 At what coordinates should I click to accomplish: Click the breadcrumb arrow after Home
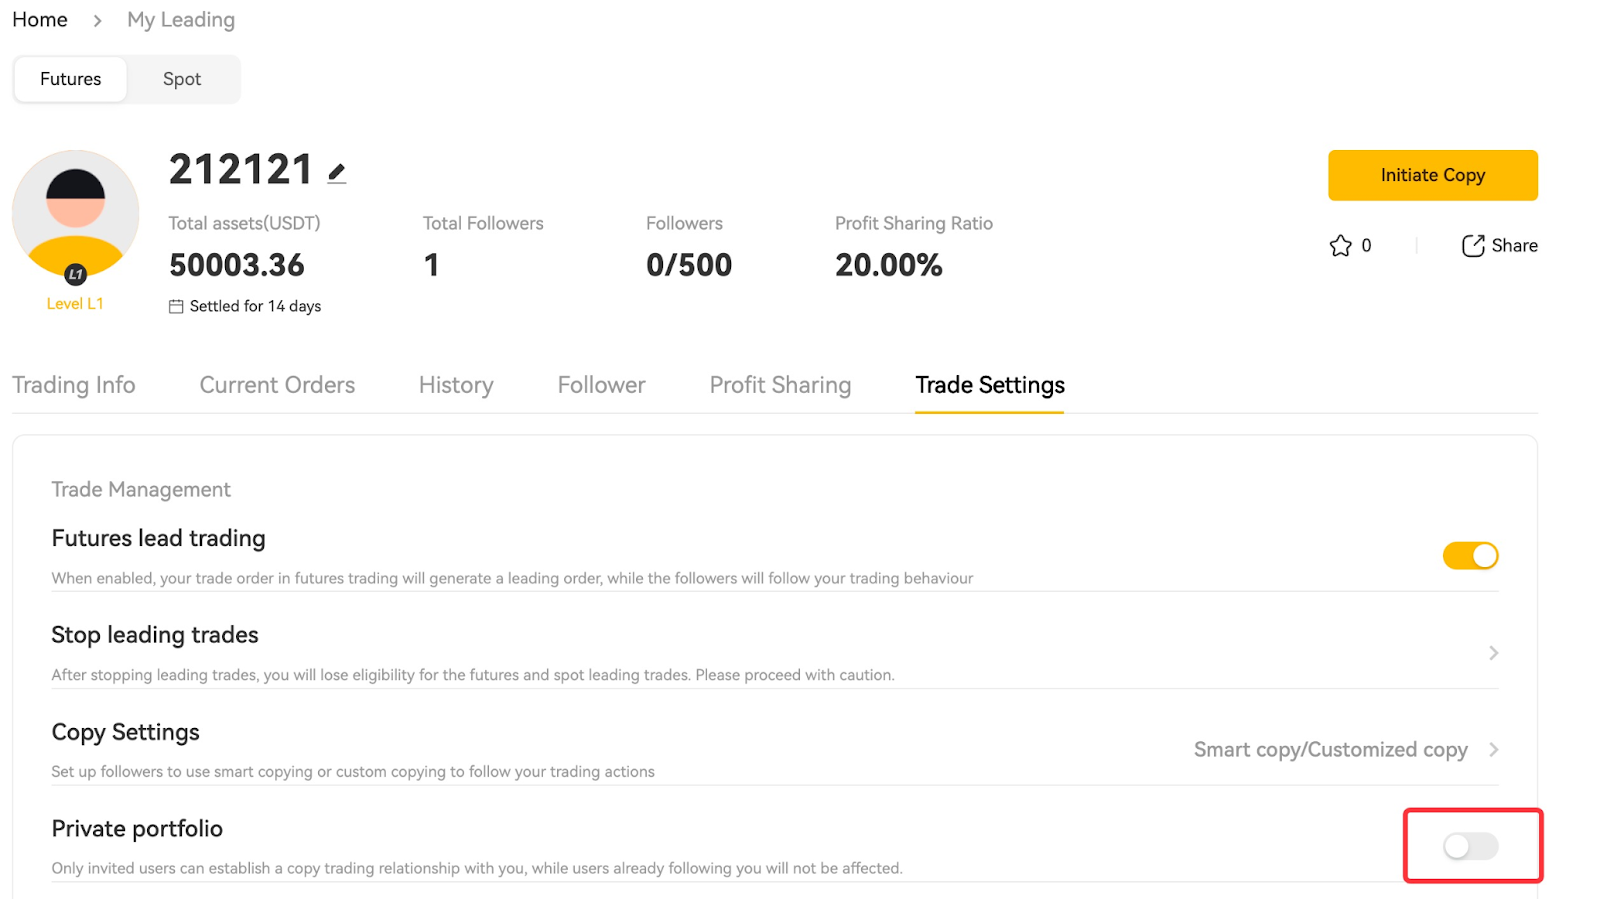click(x=97, y=21)
